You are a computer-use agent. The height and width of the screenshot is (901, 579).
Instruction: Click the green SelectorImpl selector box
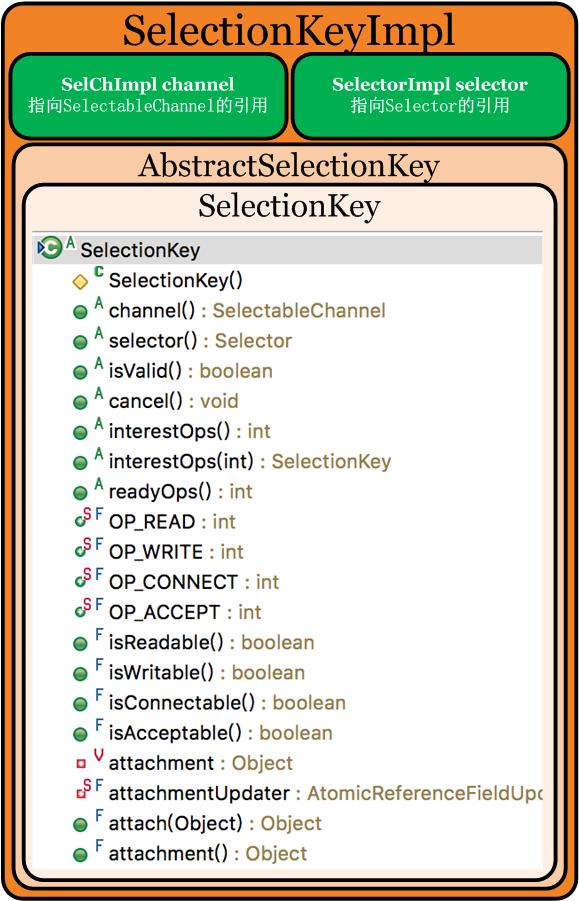pyautogui.click(x=430, y=95)
